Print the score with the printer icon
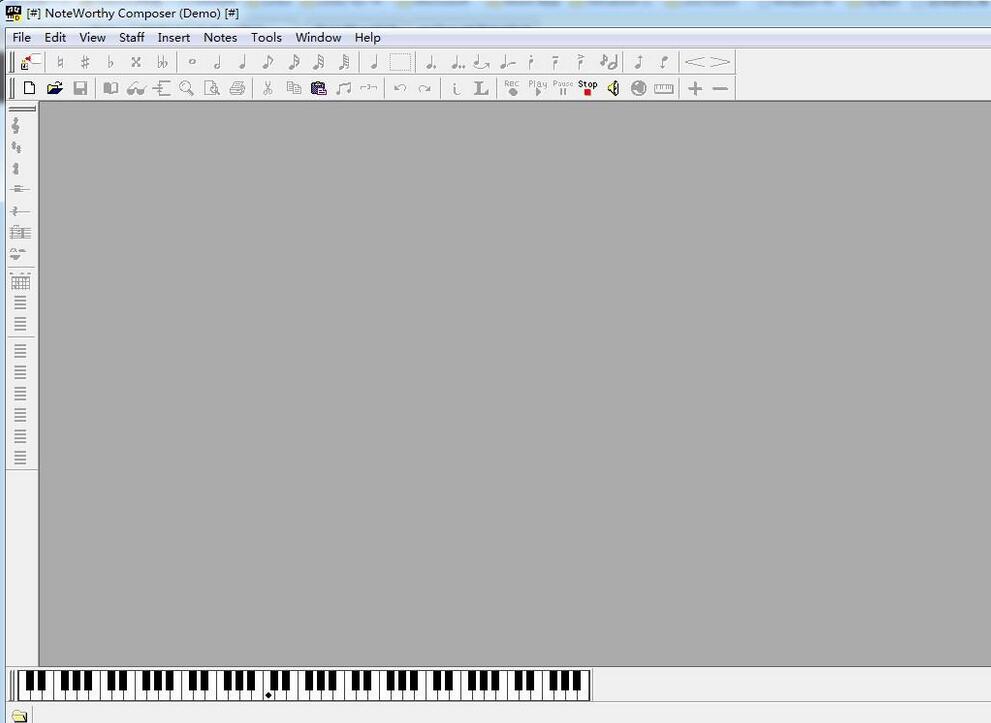Viewport: 991px width, 723px height. click(x=237, y=88)
